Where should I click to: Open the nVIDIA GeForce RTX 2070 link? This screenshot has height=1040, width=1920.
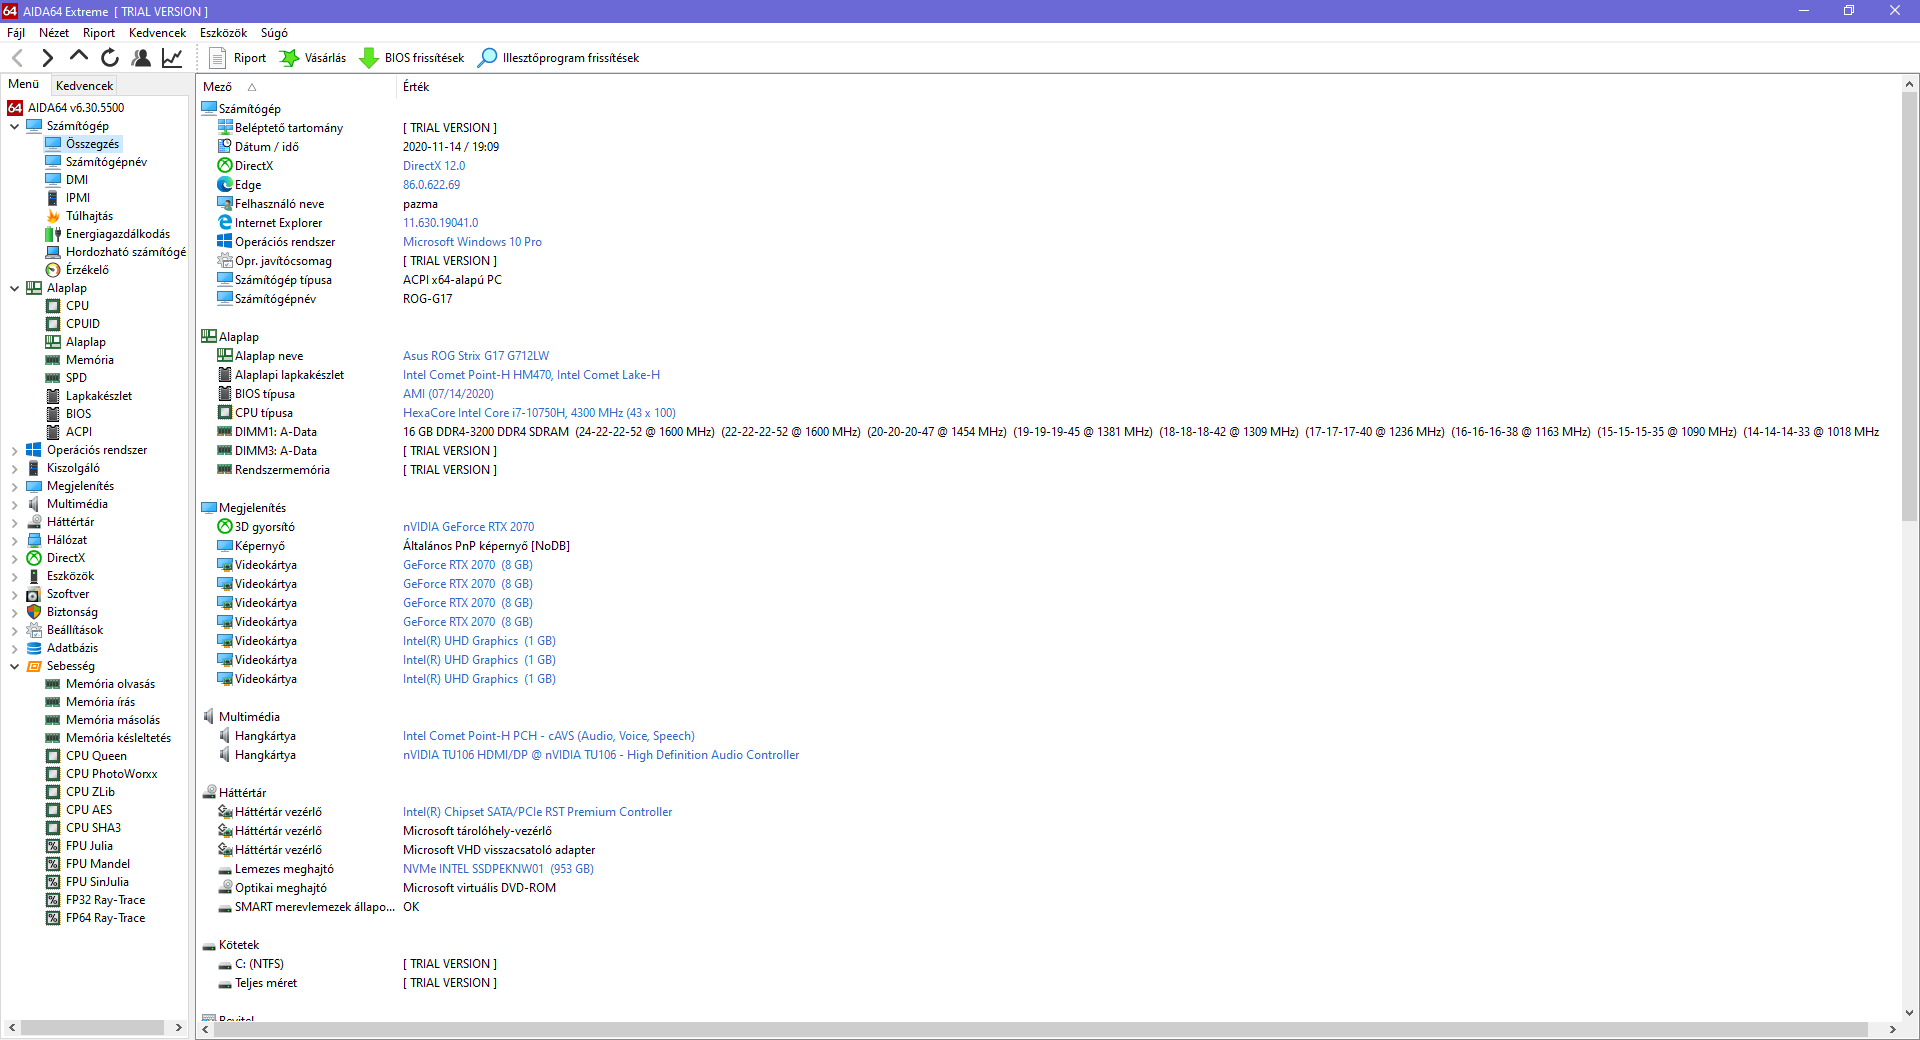[468, 527]
